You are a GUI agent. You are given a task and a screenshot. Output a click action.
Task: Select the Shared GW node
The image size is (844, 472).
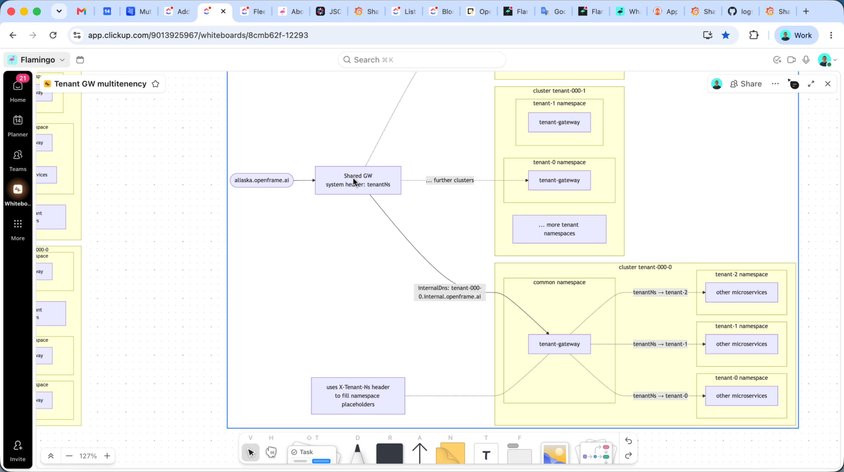point(358,180)
